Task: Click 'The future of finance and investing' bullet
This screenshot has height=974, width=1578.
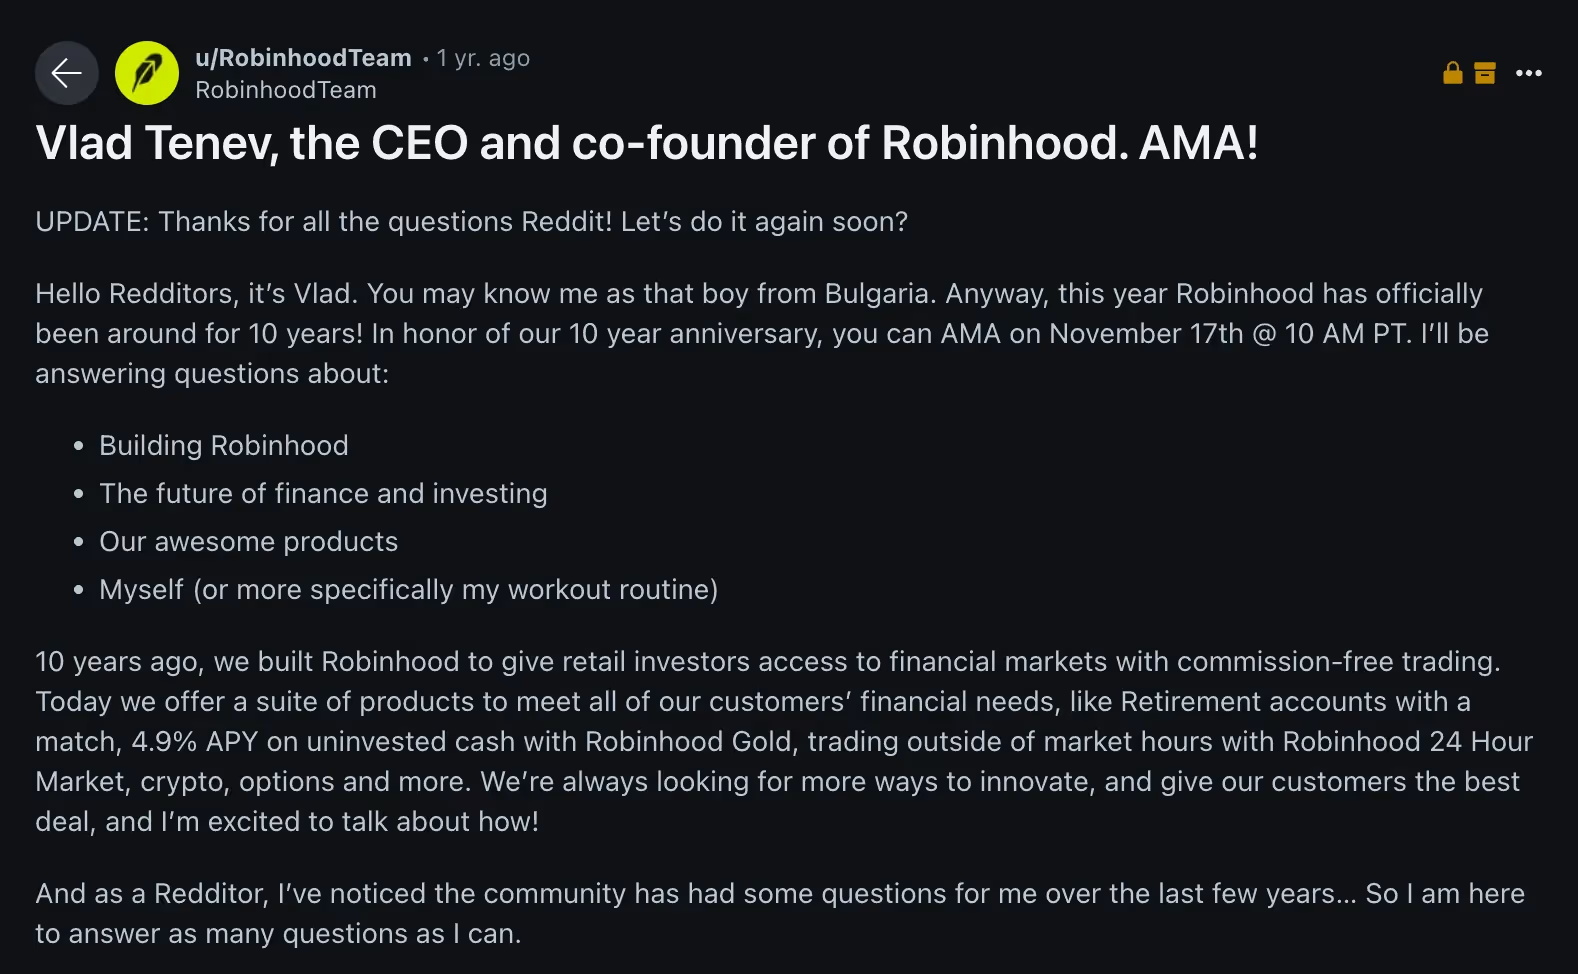Action: coord(323,493)
